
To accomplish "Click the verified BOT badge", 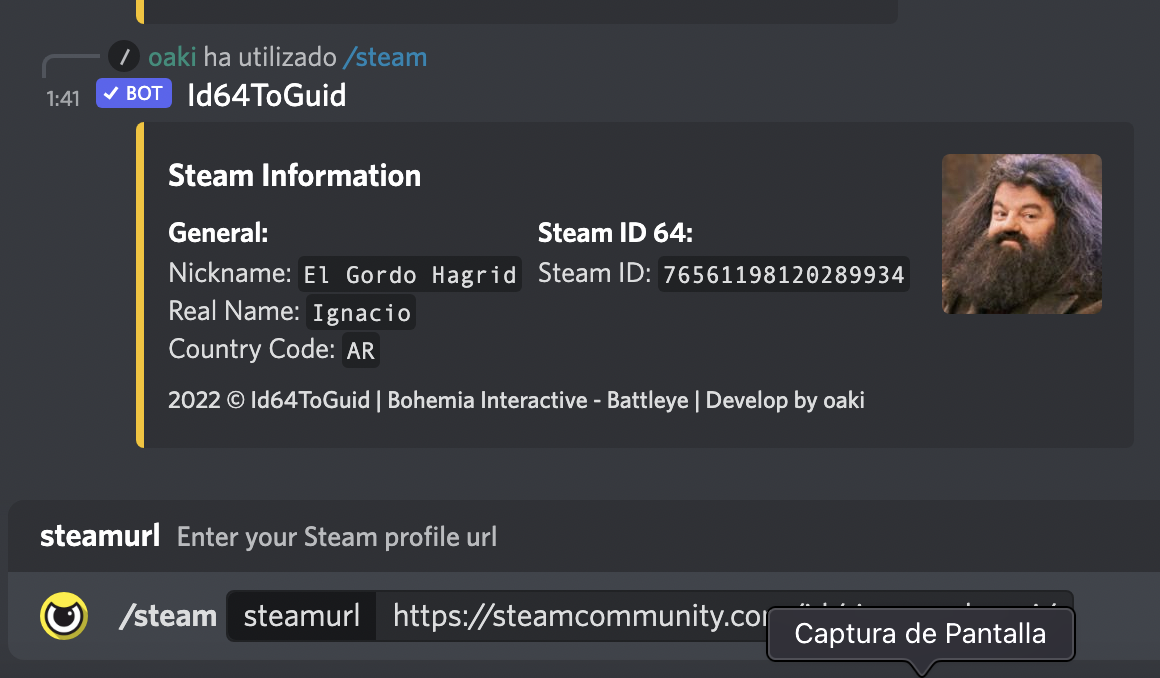I will coord(134,94).
